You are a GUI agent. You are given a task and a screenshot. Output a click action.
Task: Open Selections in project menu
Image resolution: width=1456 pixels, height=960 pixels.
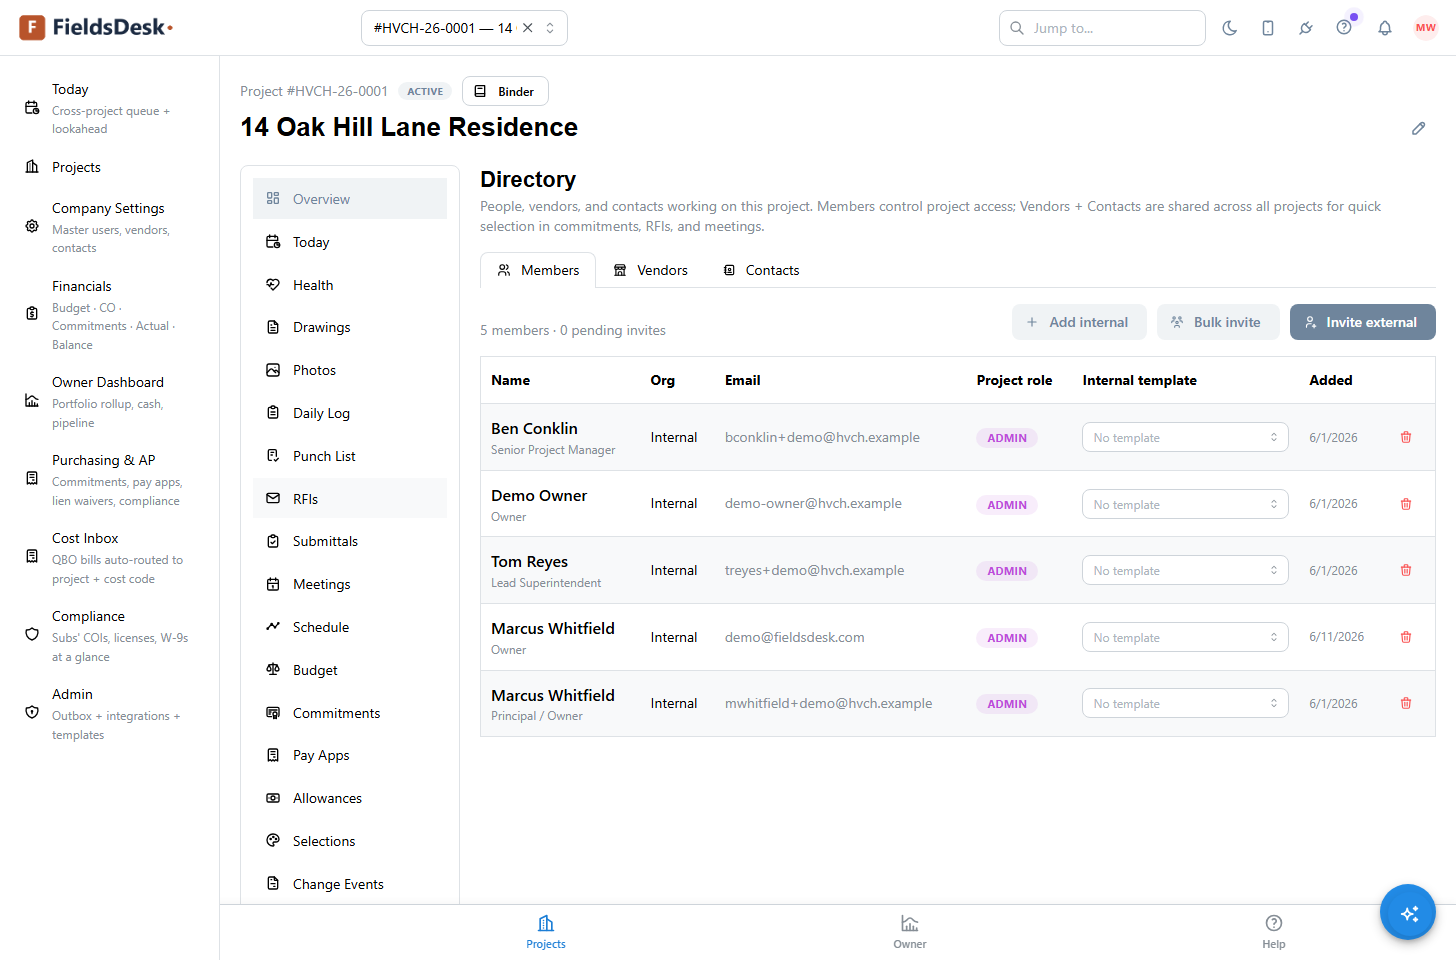(x=350, y=841)
